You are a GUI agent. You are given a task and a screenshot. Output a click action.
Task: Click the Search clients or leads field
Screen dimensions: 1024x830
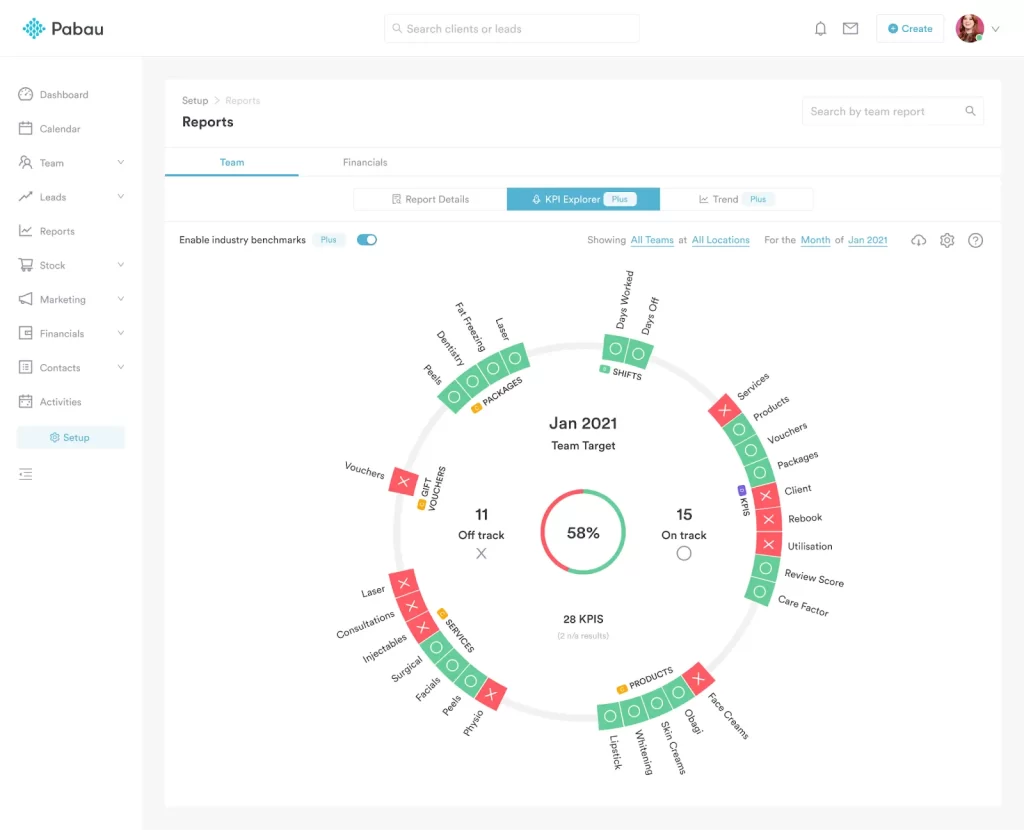[511, 29]
